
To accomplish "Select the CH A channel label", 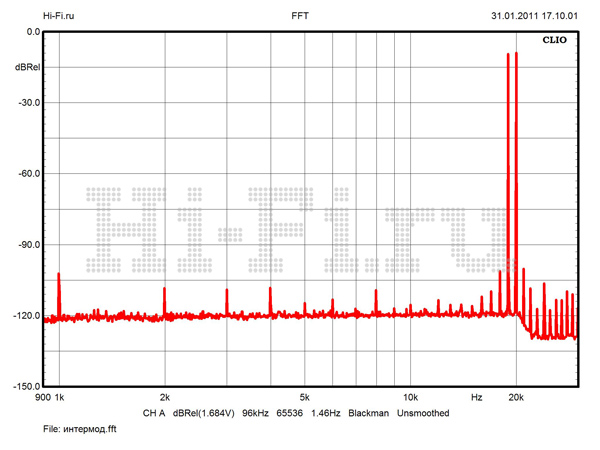I will pyautogui.click(x=153, y=412).
